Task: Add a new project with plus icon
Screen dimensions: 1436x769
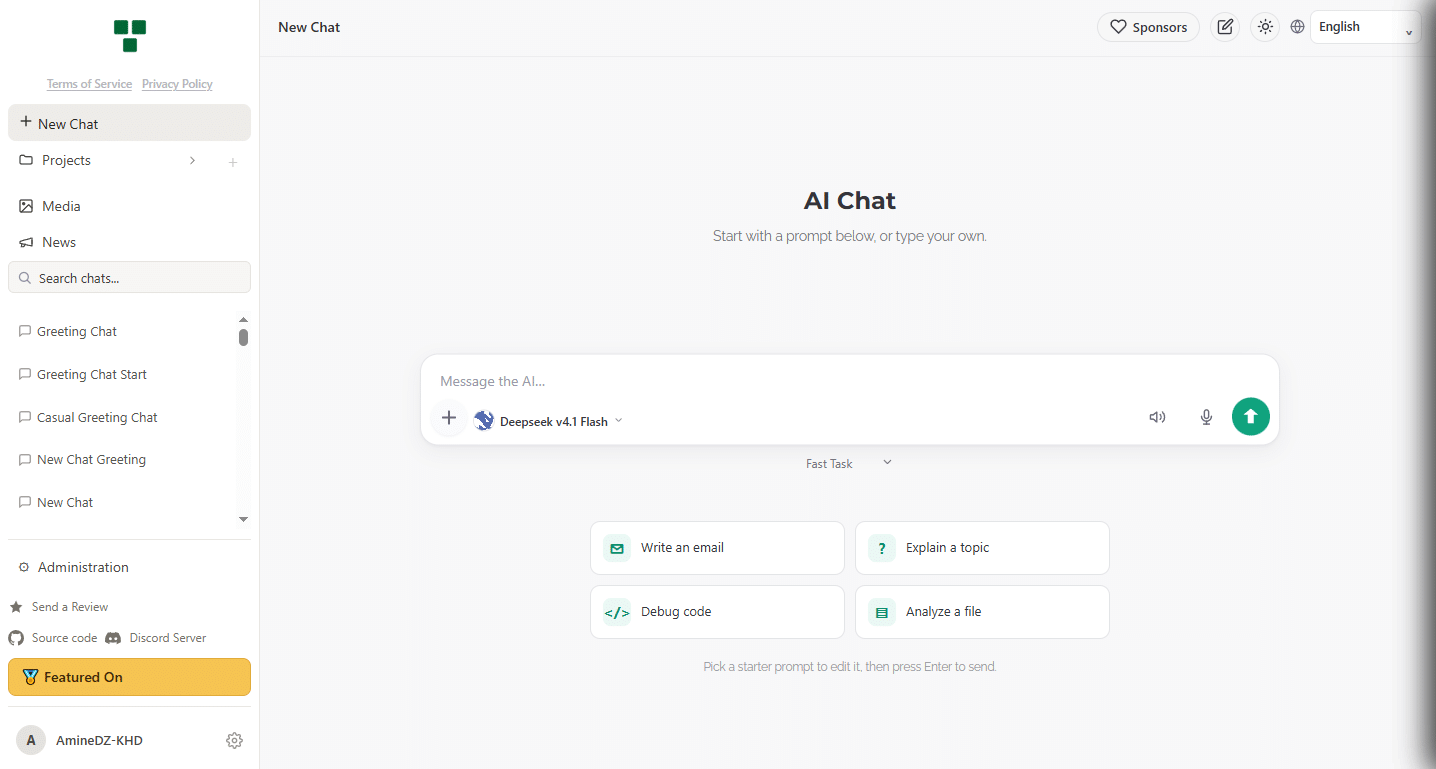Action: 233,162
